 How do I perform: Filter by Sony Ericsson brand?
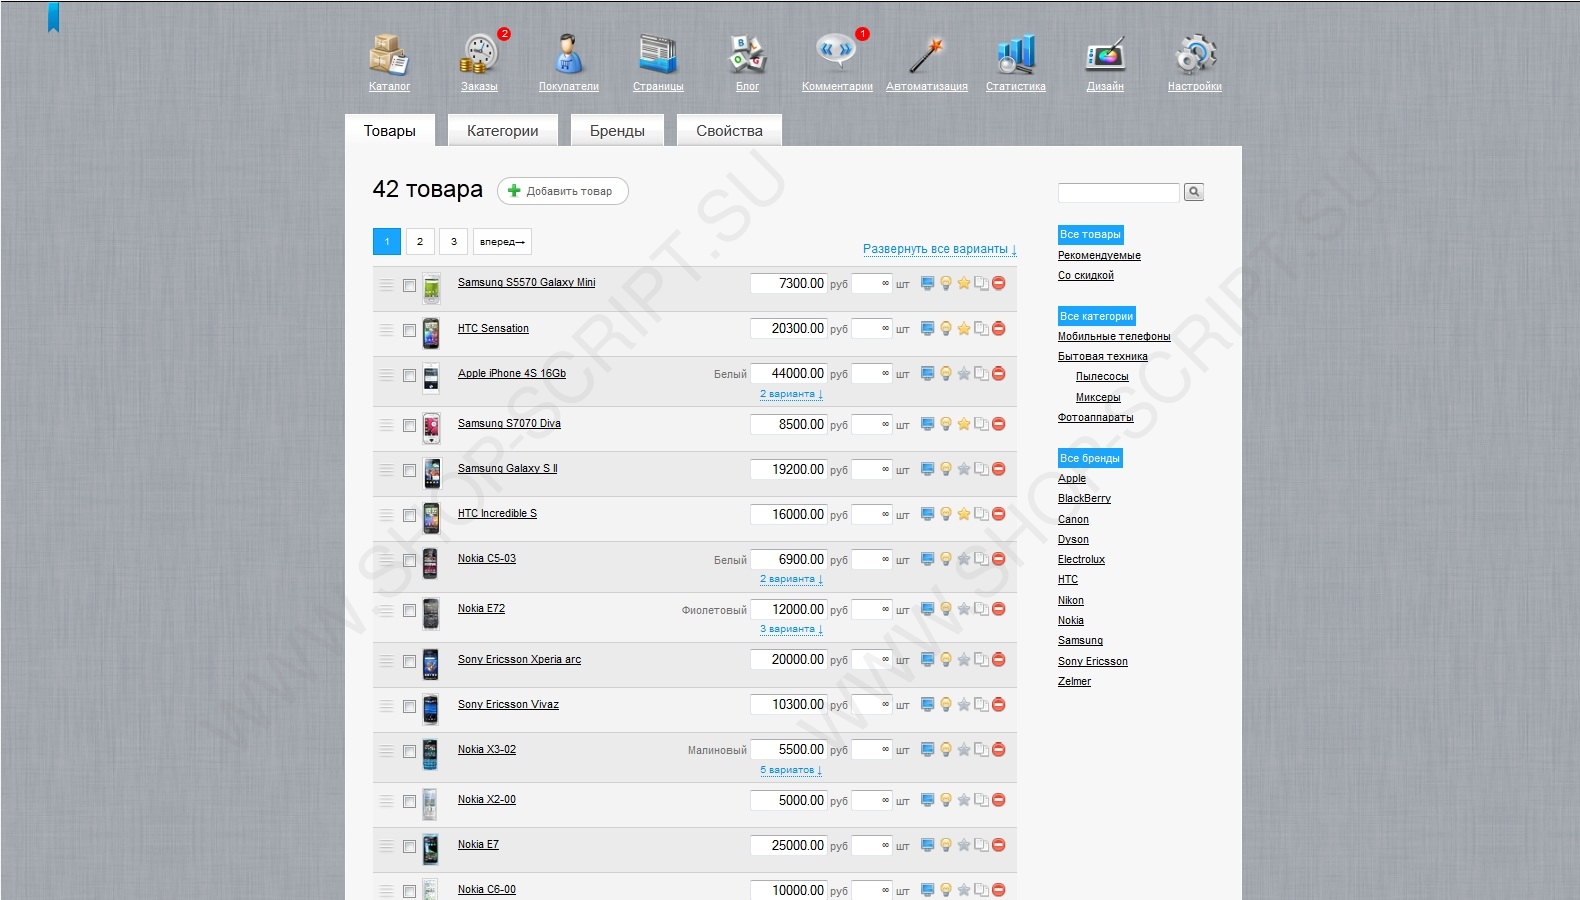(1092, 662)
